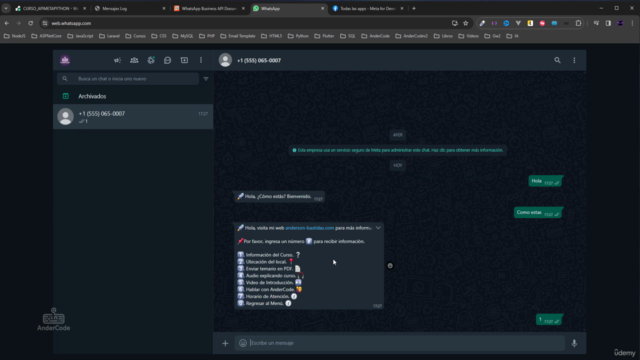Viewport: 640px width, 360px height.
Task: Click the web.whatsapp.com address bar
Action: [245, 23]
